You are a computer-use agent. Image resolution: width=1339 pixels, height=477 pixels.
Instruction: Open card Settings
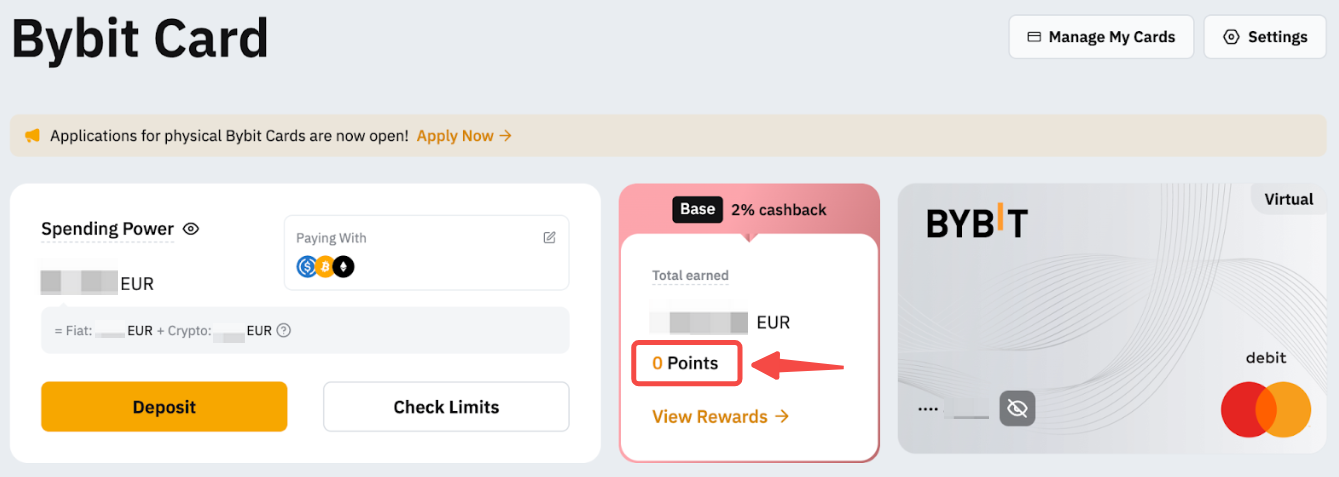[x=1265, y=37]
